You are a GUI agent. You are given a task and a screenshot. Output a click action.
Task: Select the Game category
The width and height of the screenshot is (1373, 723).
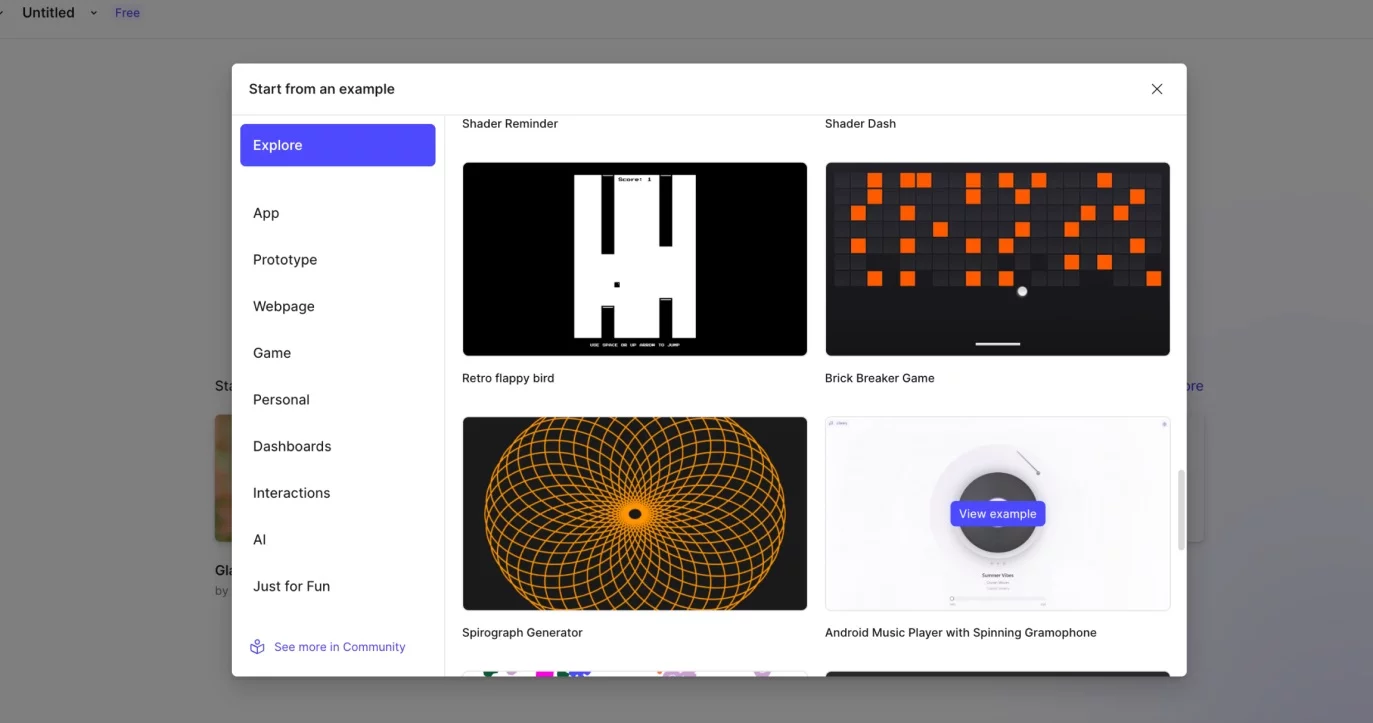(272, 353)
